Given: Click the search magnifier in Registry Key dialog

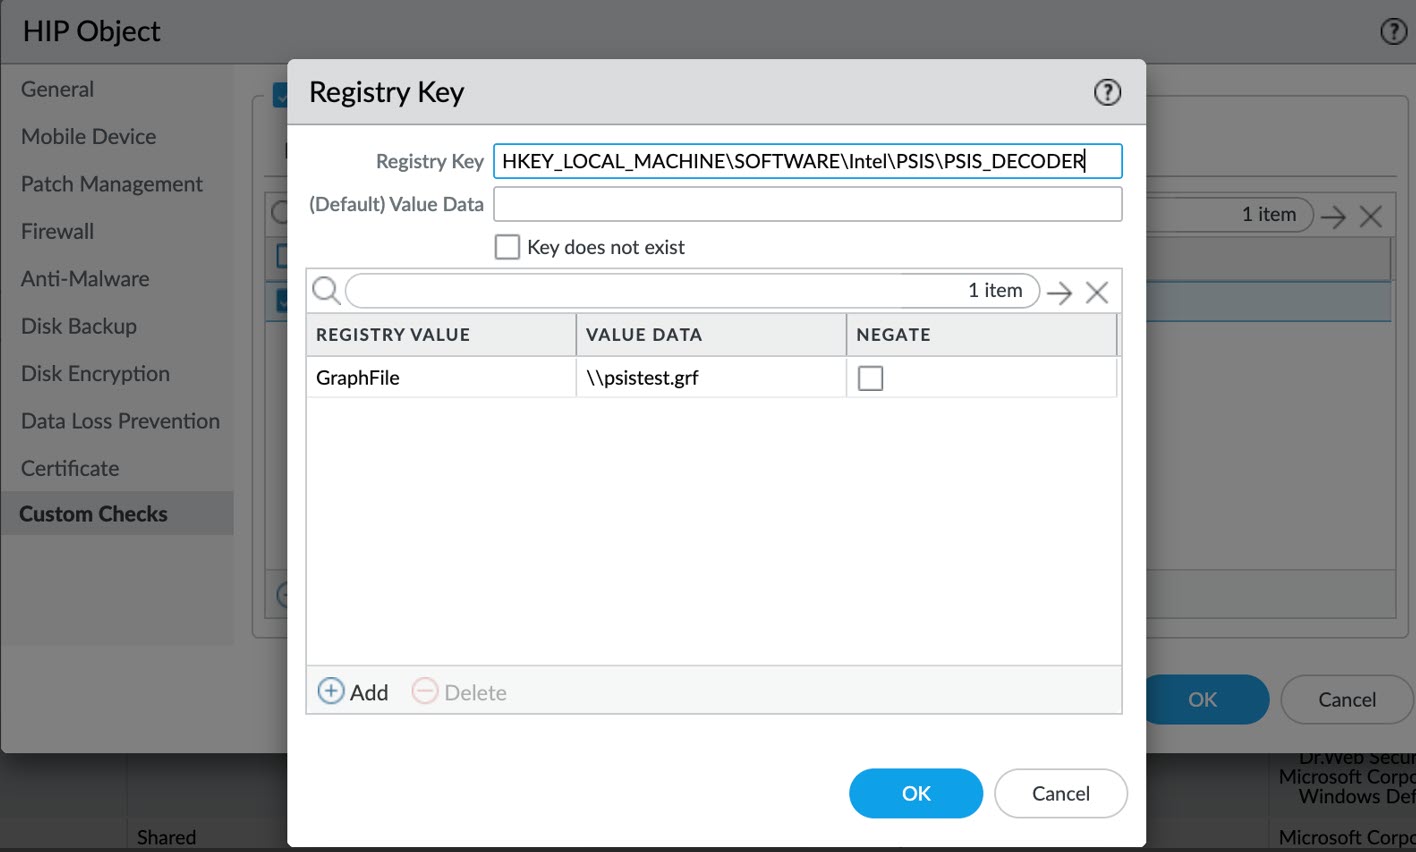Looking at the screenshot, I should (x=326, y=291).
